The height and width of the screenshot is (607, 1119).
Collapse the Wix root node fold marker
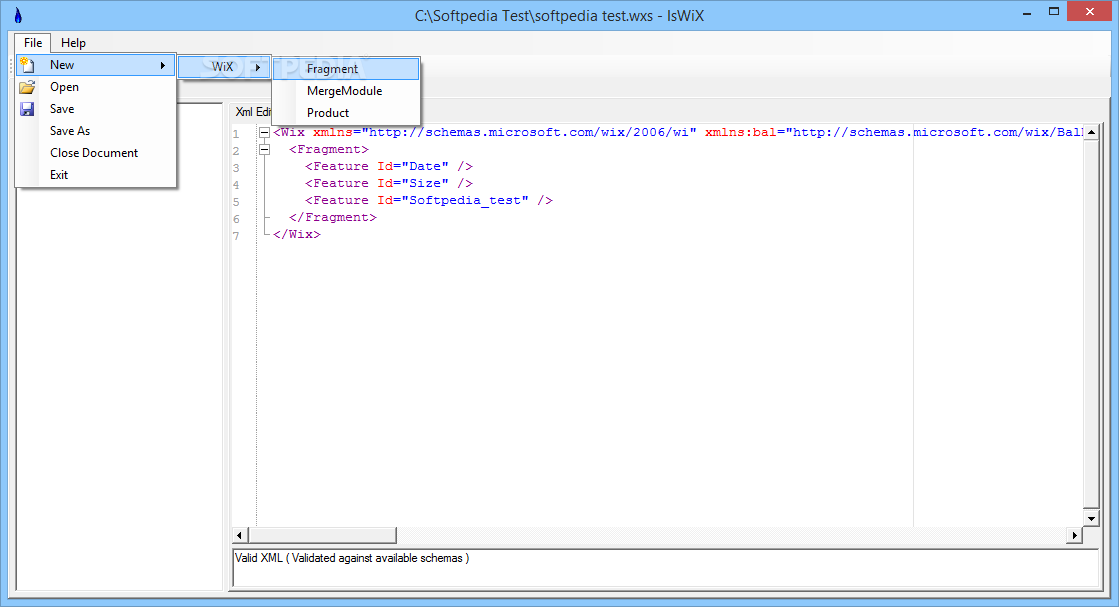pyautogui.click(x=264, y=133)
